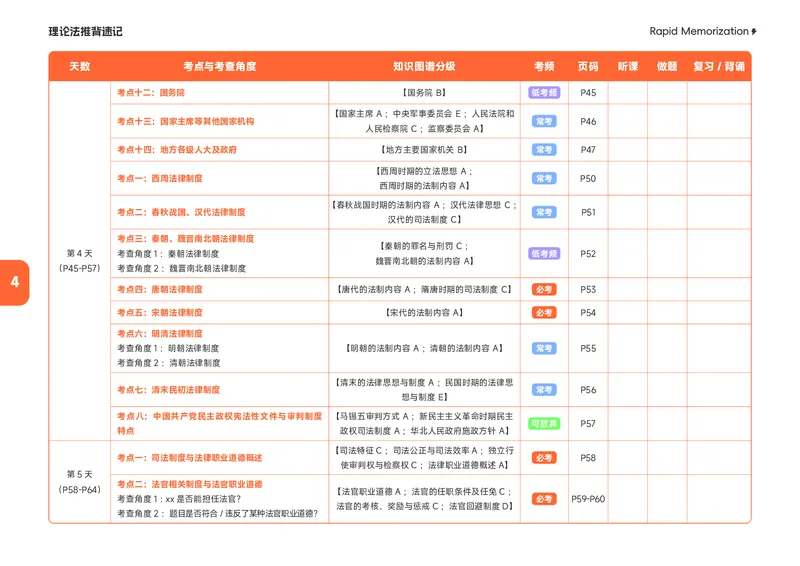Click the 第 5 天 day cell
The image size is (800, 566).
[x=80, y=482]
